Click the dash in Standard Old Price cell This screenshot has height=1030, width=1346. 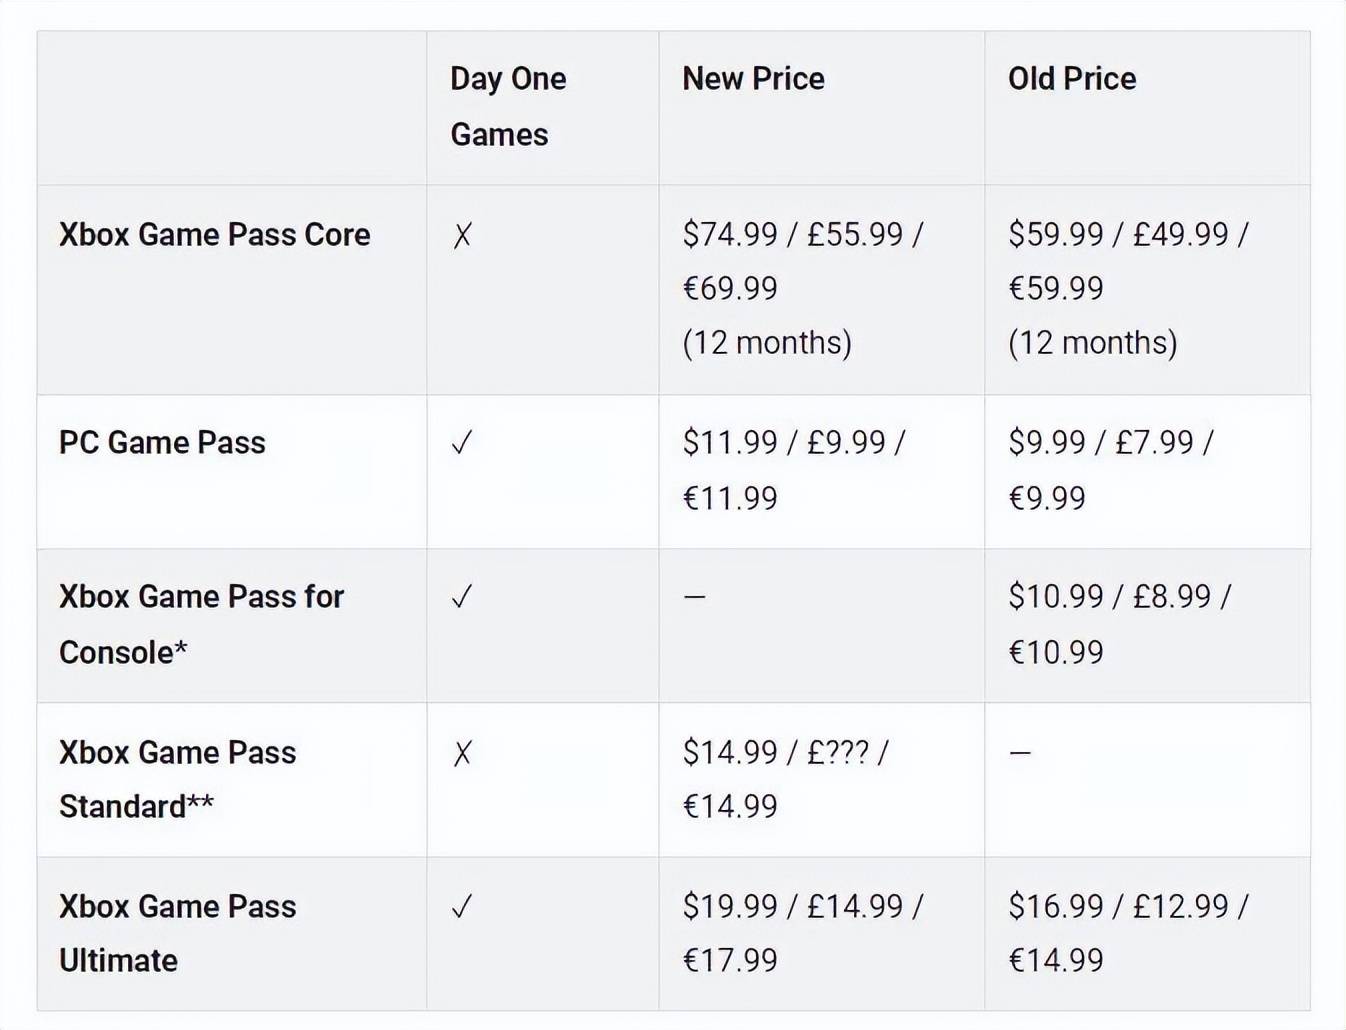(1020, 753)
